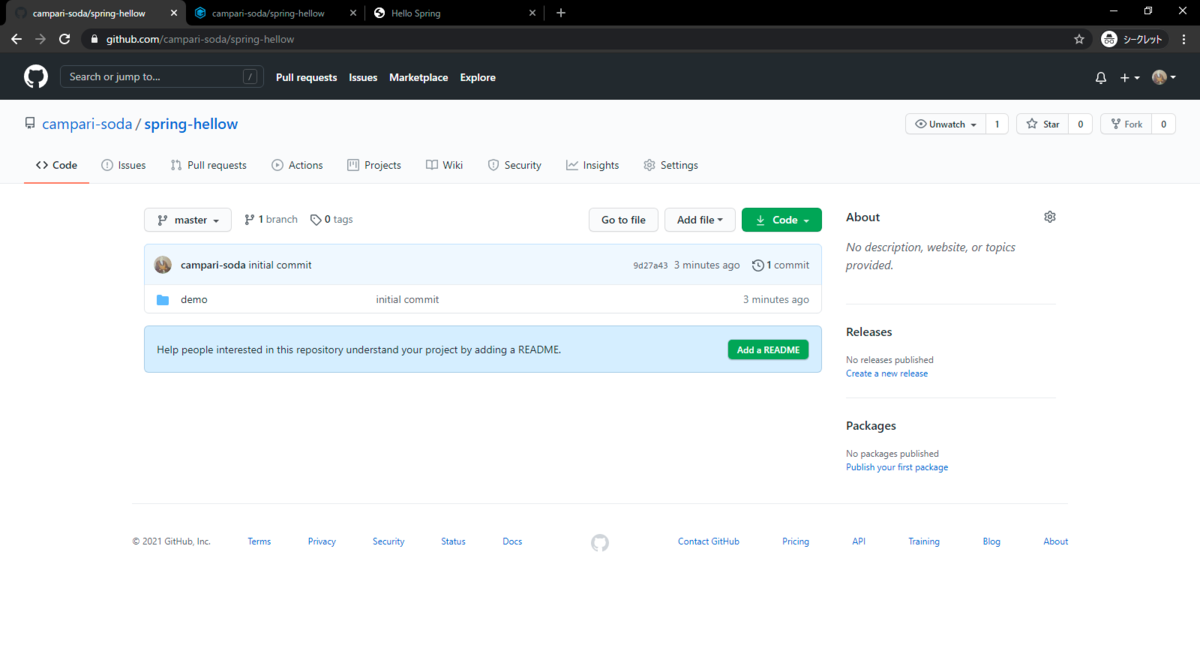
Task: Focus the Search or jump to field
Action: (161, 77)
